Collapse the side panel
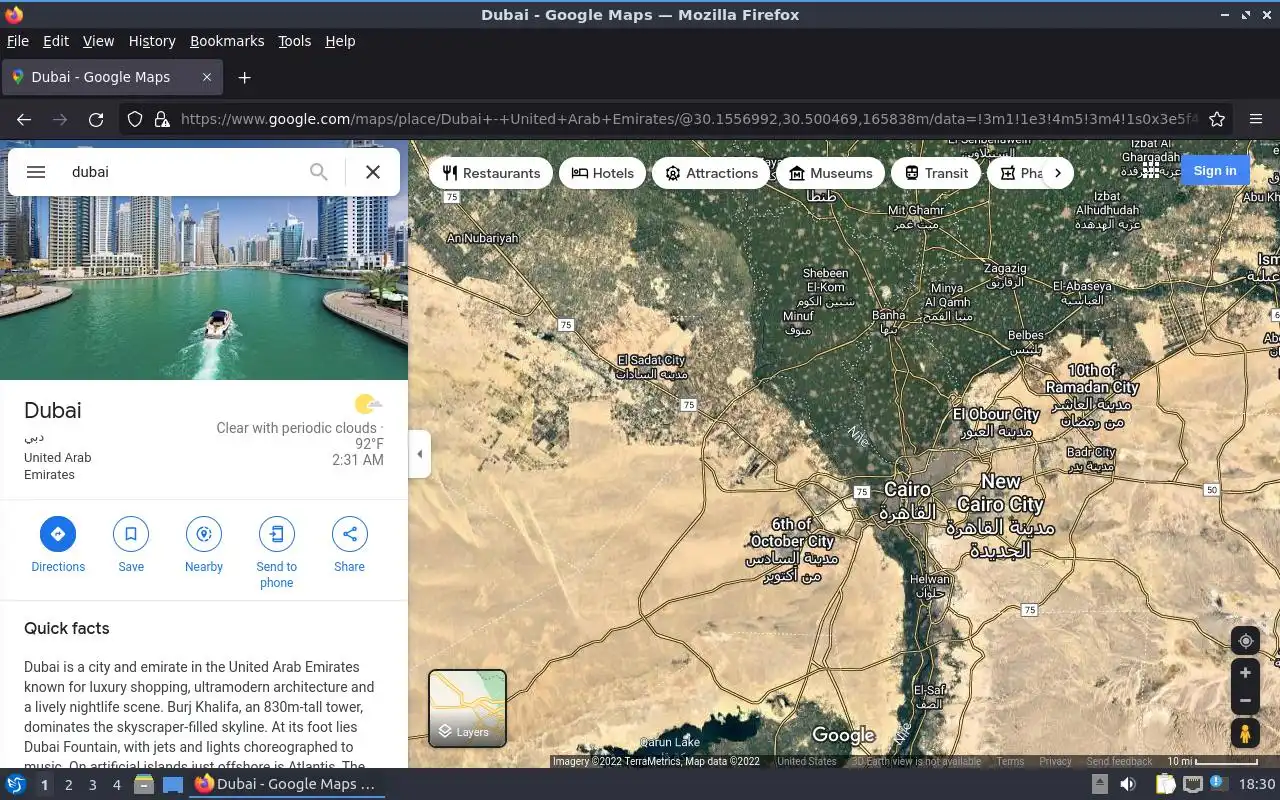1280x800 pixels. 420,454
